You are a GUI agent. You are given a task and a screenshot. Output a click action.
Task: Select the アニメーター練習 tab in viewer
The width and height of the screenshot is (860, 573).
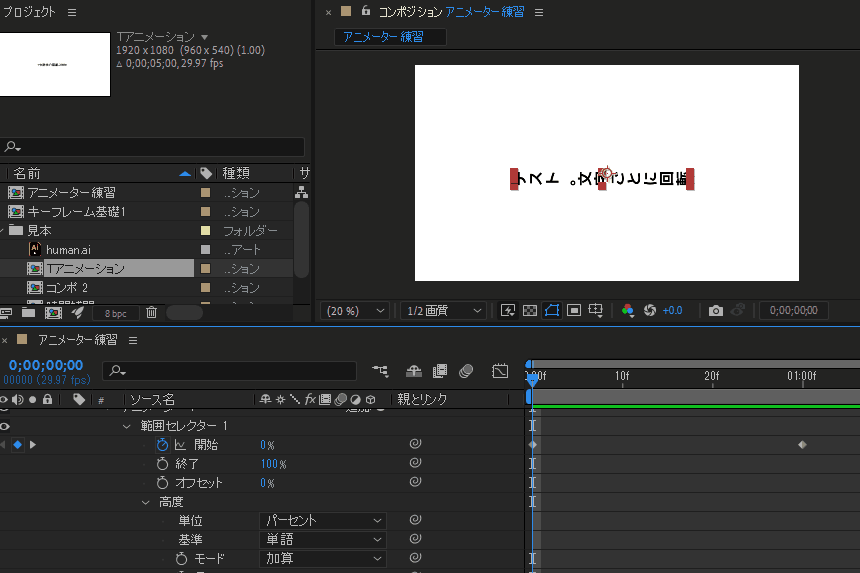tap(389, 37)
